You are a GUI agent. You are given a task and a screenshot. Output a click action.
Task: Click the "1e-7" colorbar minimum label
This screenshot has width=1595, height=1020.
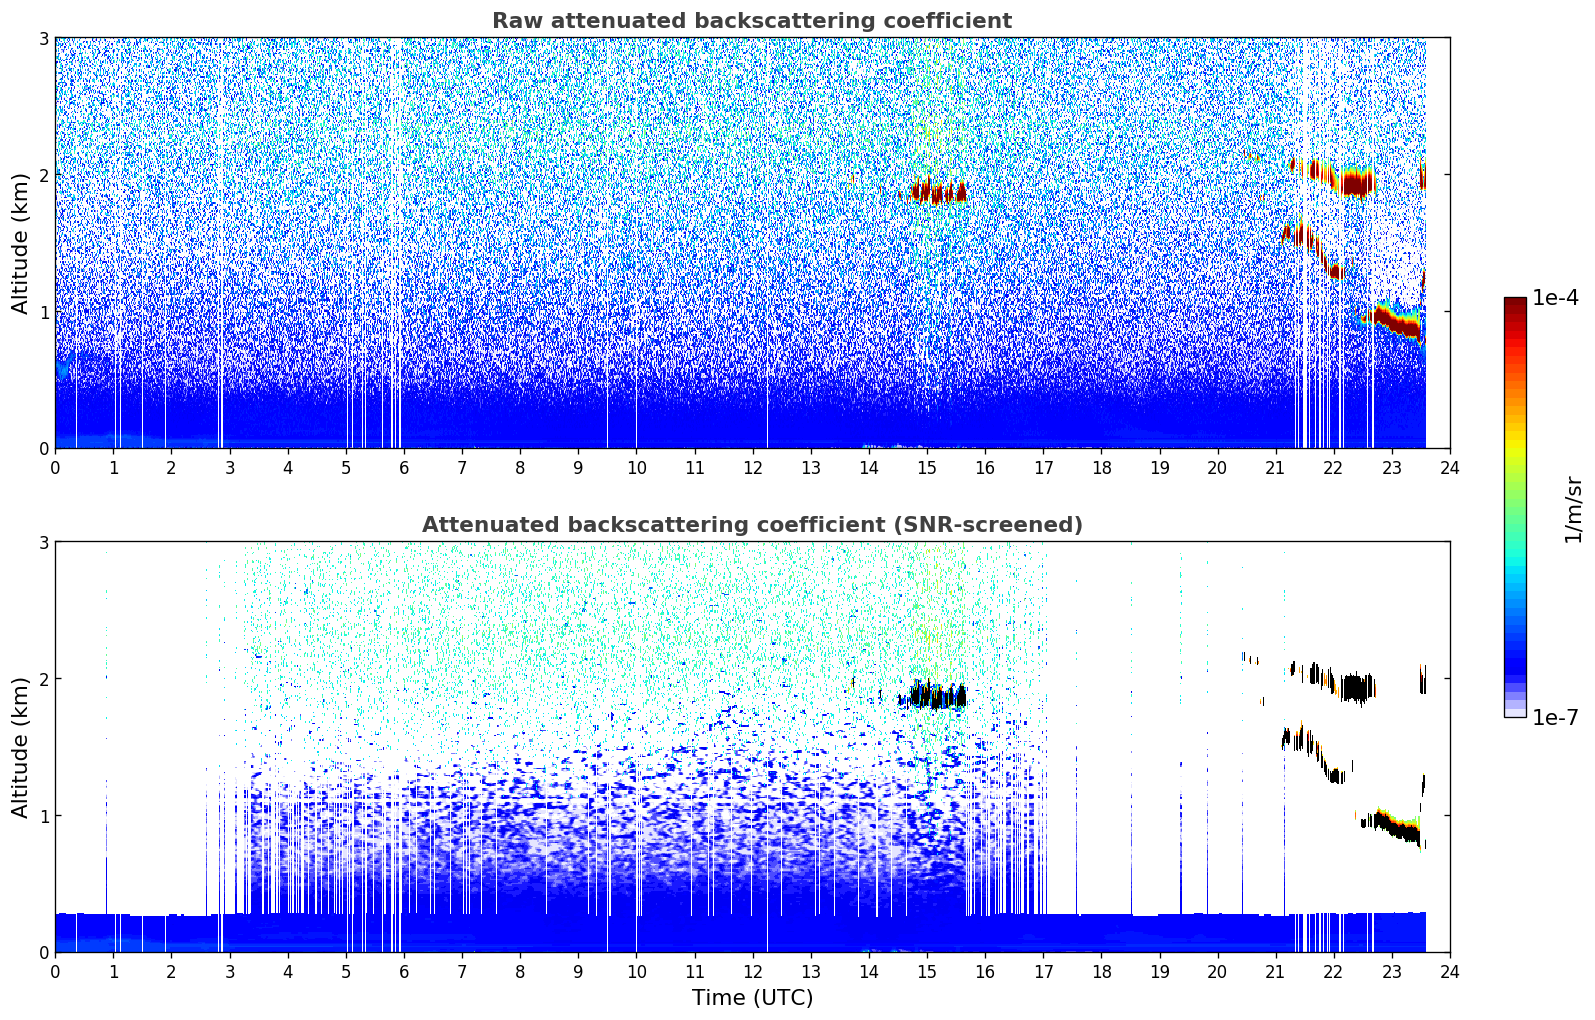pos(1556,718)
